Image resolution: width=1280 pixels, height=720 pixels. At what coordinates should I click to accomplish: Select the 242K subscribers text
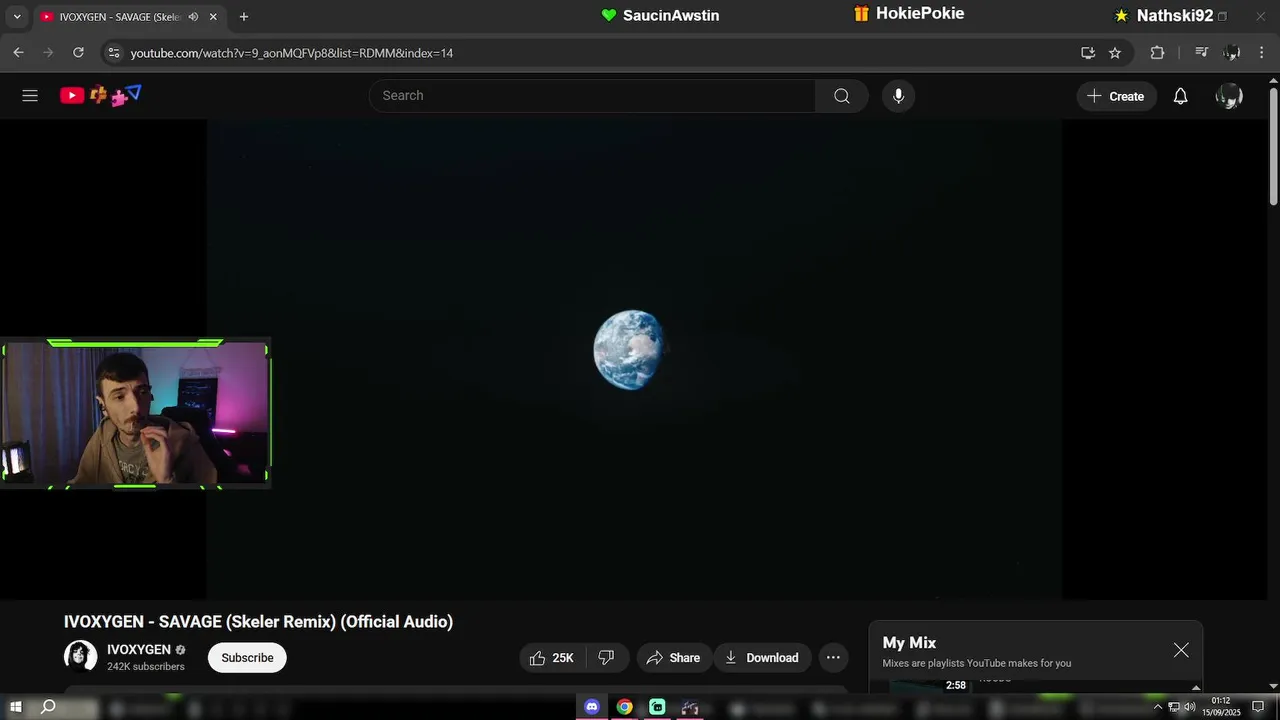(x=146, y=666)
